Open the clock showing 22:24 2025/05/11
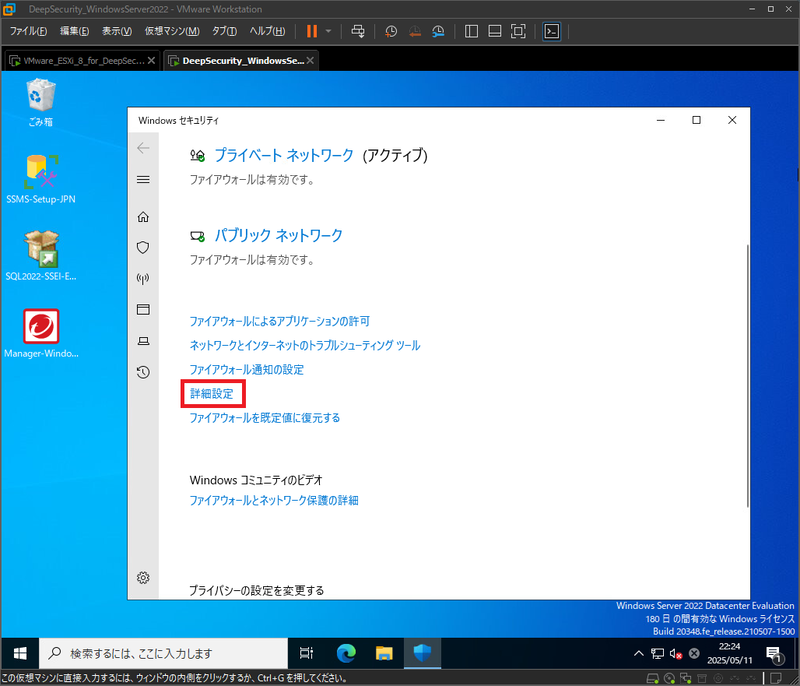This screenshot has width=800, height=686. [x=730, y=653]
